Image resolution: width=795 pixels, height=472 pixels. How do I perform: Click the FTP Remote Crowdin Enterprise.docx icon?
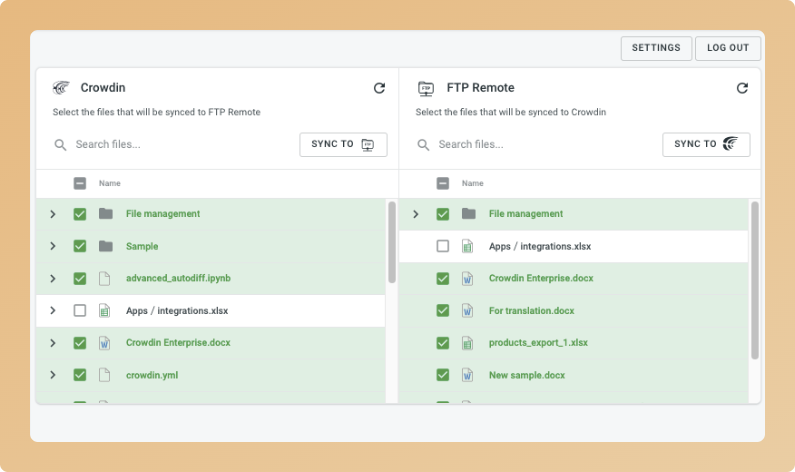pyautogui.click(x=467, y=278)
